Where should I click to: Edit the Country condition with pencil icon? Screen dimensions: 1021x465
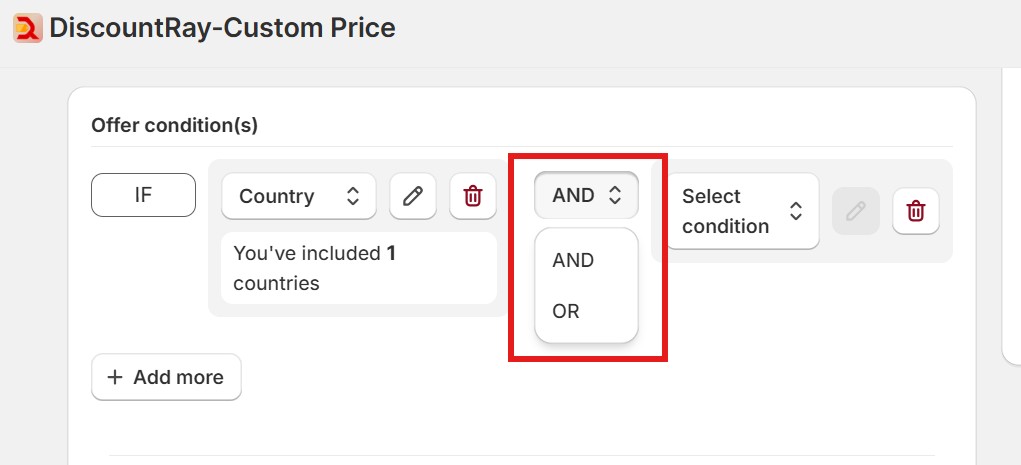(x=413, y=196)
